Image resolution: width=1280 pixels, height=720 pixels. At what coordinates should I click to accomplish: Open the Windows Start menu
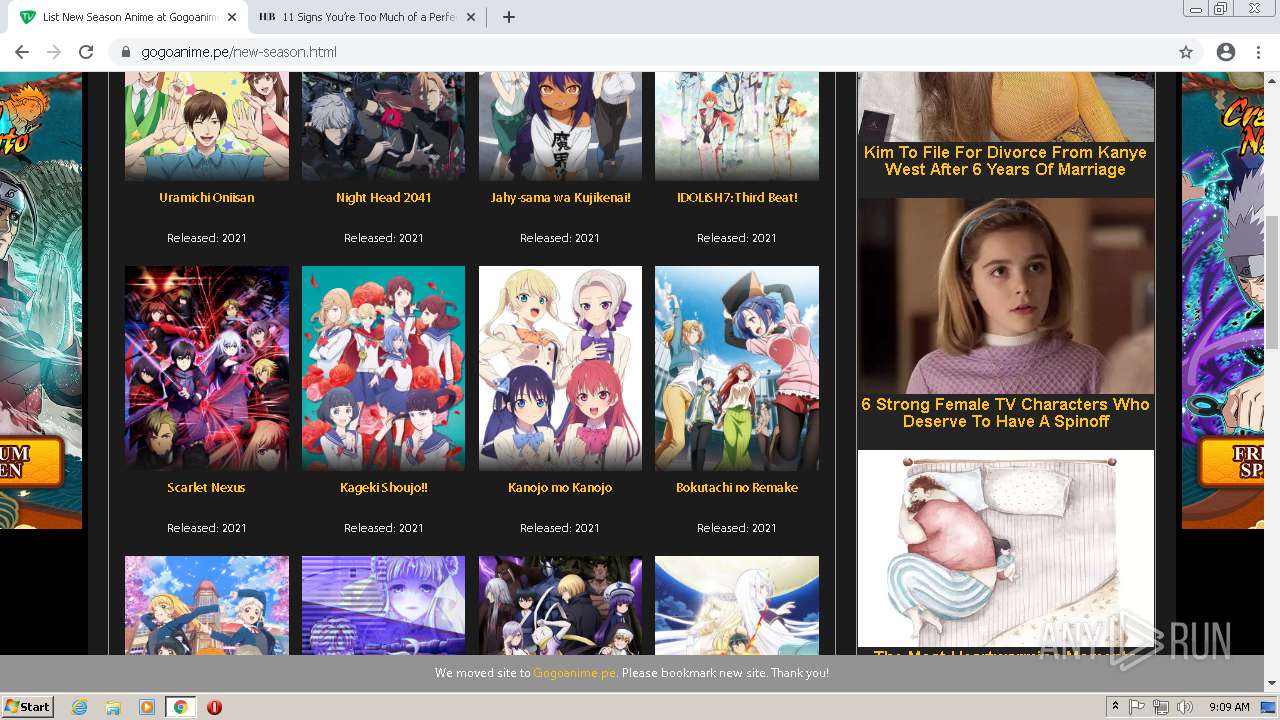pos(27,707)
